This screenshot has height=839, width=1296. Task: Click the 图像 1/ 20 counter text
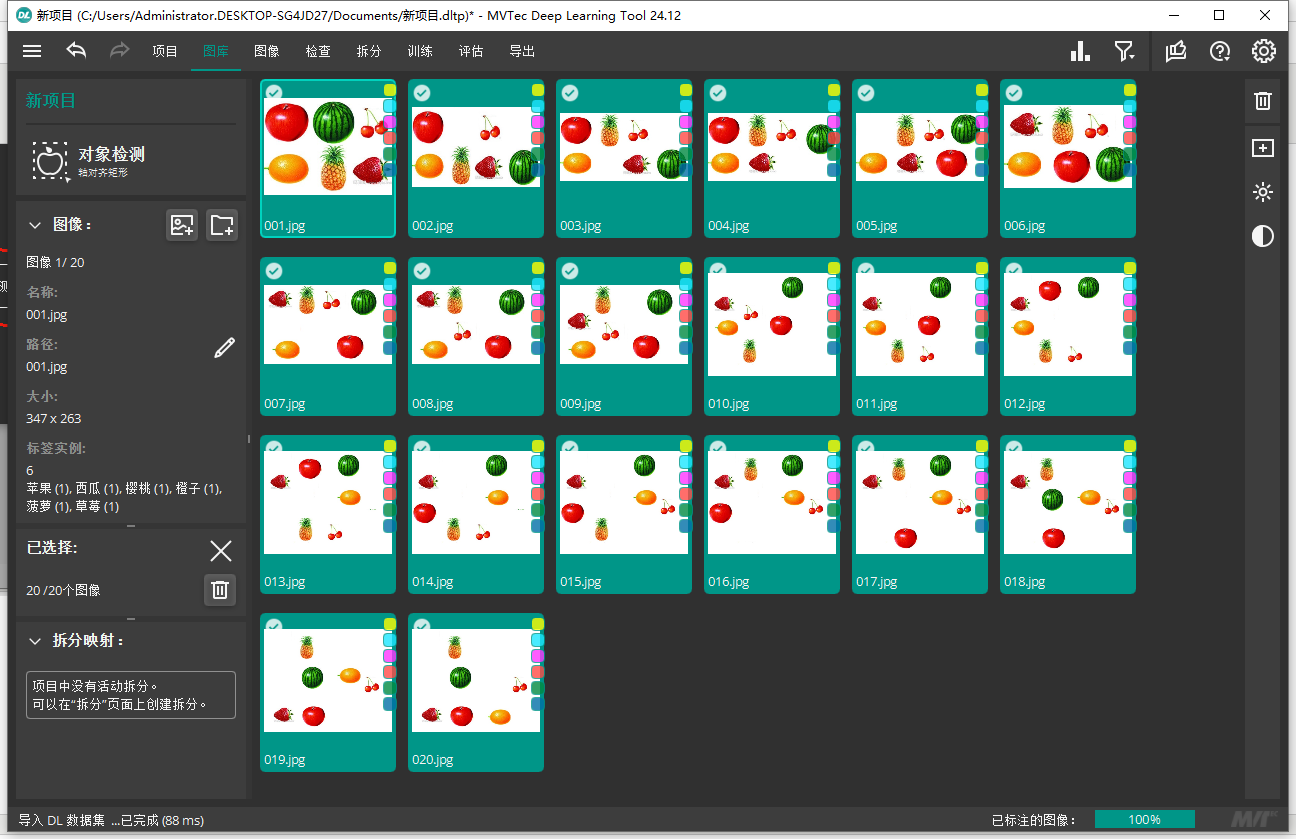pos(55,262)
